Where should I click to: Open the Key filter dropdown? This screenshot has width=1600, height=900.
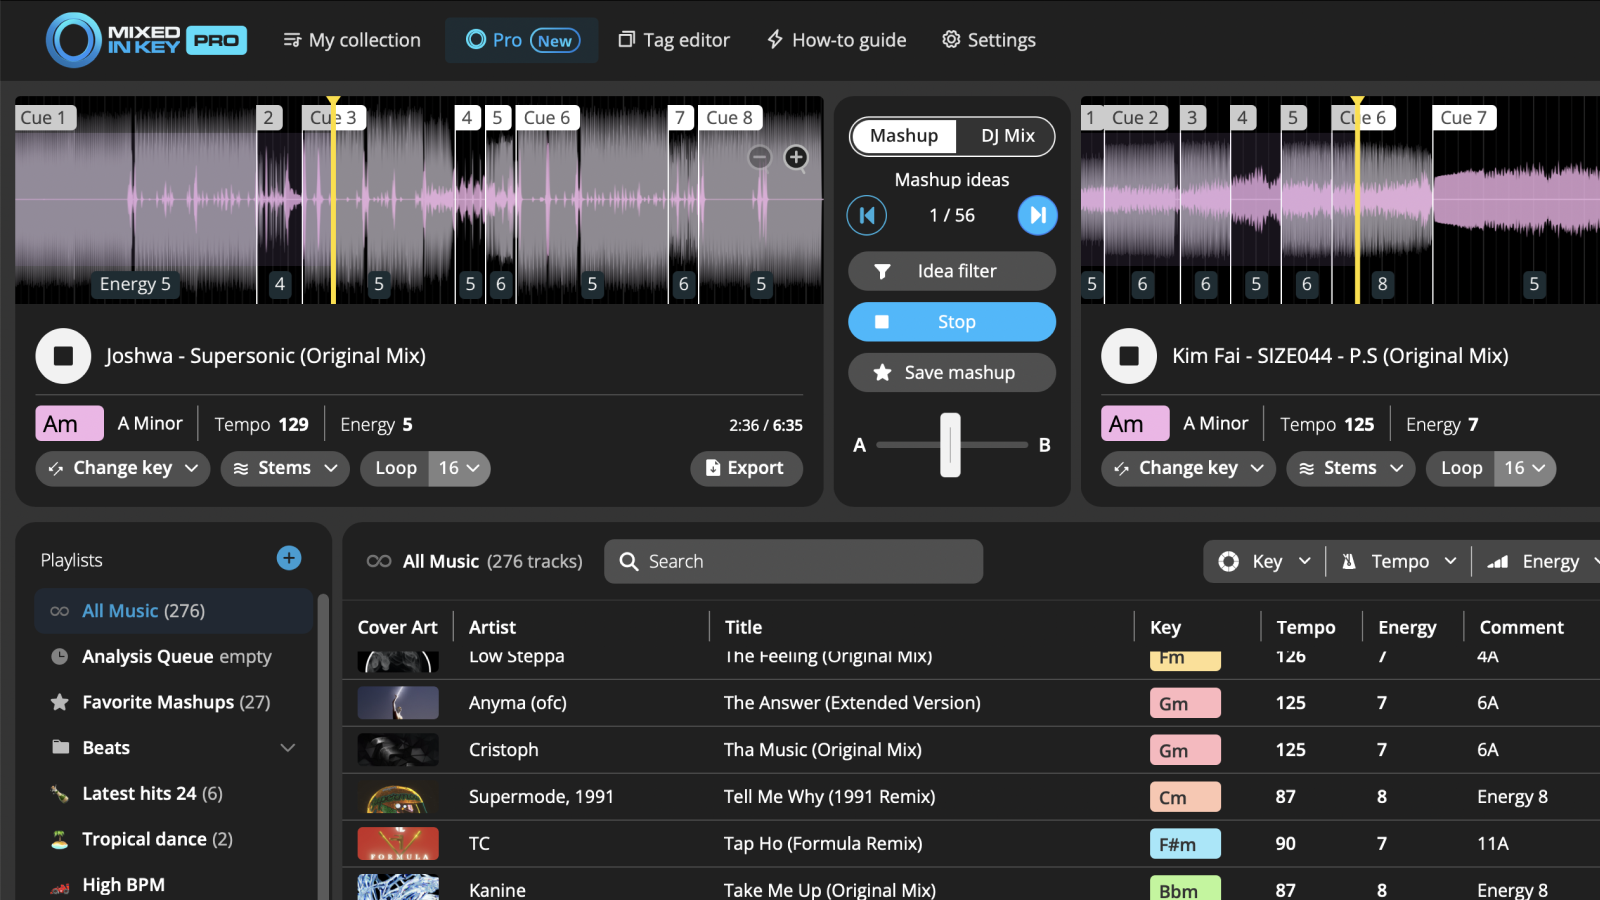1265,562
